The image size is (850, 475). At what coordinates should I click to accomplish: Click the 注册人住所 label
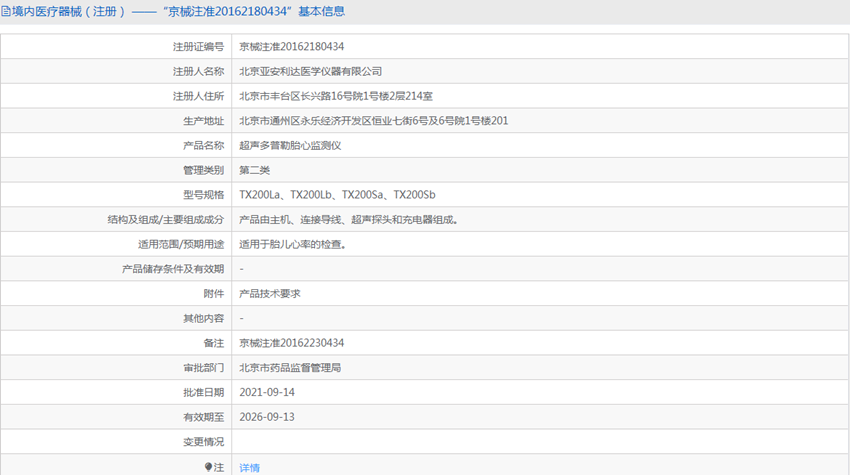coord(198,96)
